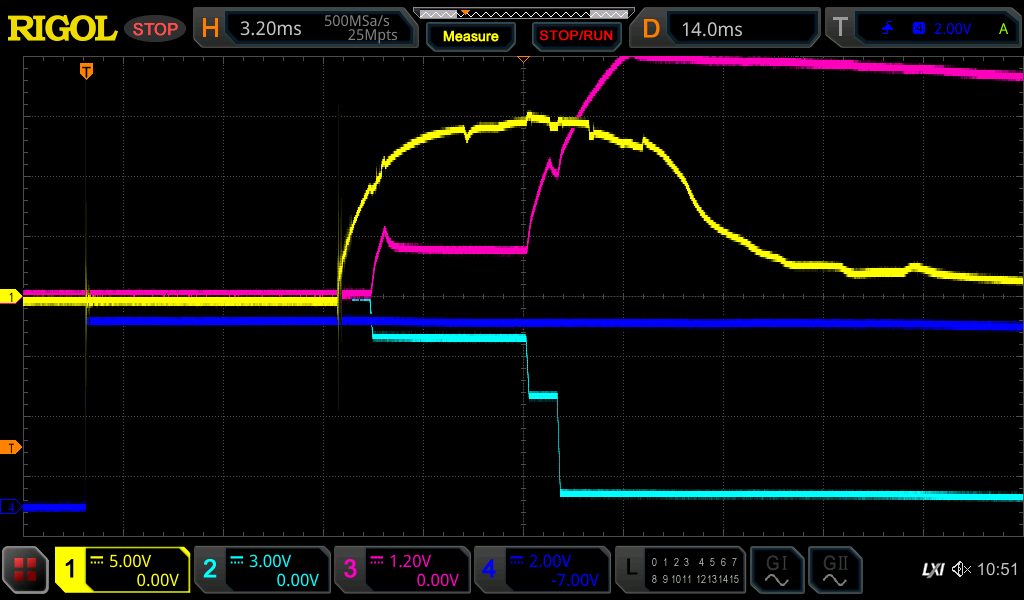Select the channel 4 ground level marker
Screen dimensions: 1024x600
[x=12, y=507]
